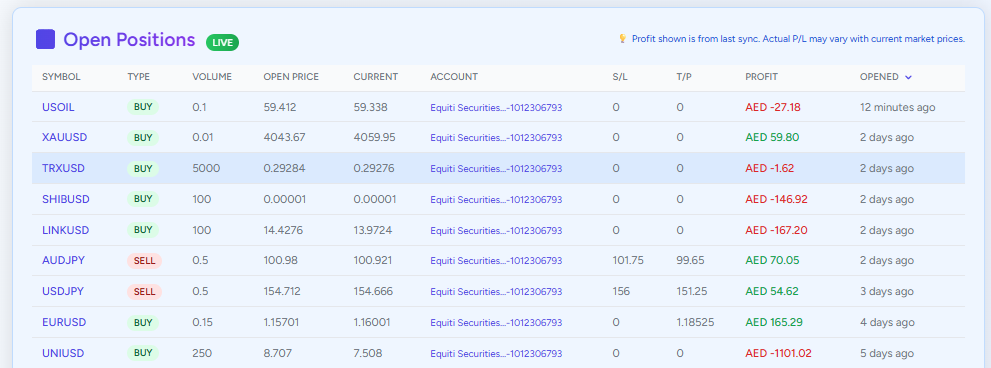Click the BUY badge in USOIL row
The width and height of the screenshot is (991, 368).
click(143, 107)
